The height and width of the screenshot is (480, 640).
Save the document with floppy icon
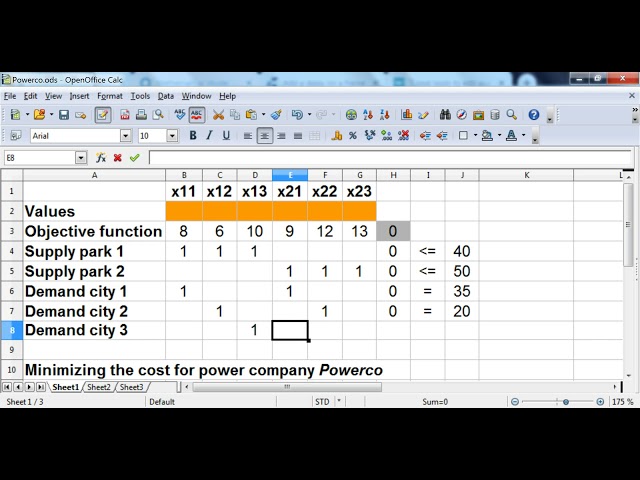click(x=64, y=115)
